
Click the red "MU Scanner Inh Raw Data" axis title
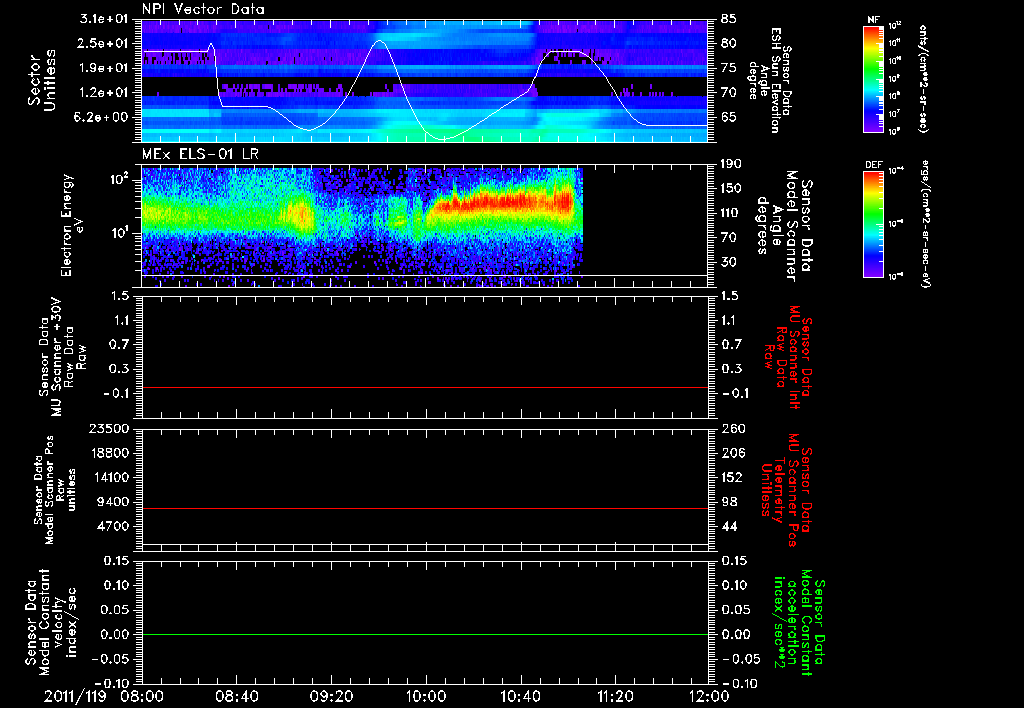789,357
